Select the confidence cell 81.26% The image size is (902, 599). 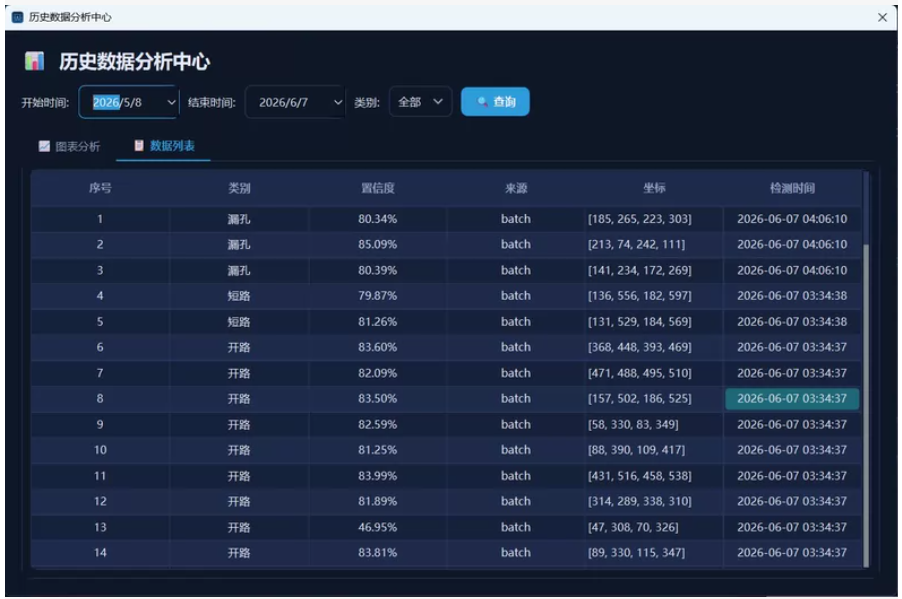pos(377,322)
